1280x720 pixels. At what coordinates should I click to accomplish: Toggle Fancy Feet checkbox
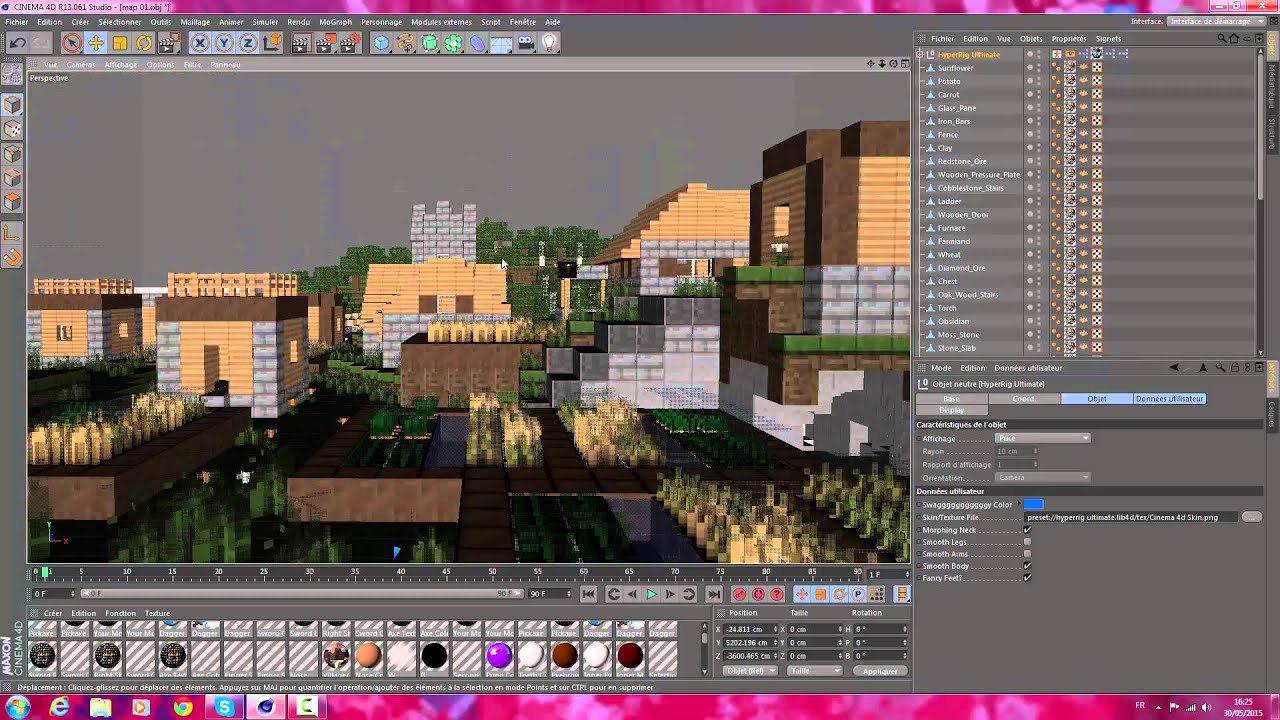click(1027, 578)
